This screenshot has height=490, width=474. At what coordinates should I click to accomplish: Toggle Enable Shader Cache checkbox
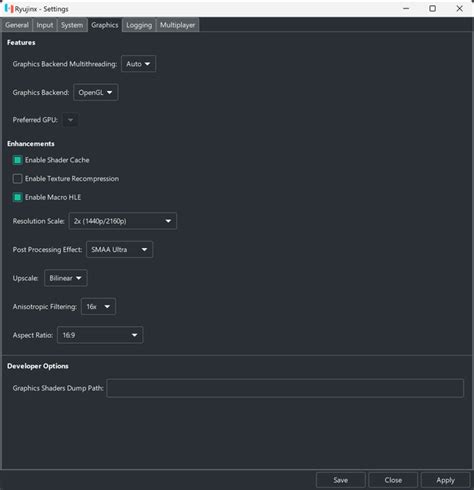pyautogui.click(x=17, y=160)
